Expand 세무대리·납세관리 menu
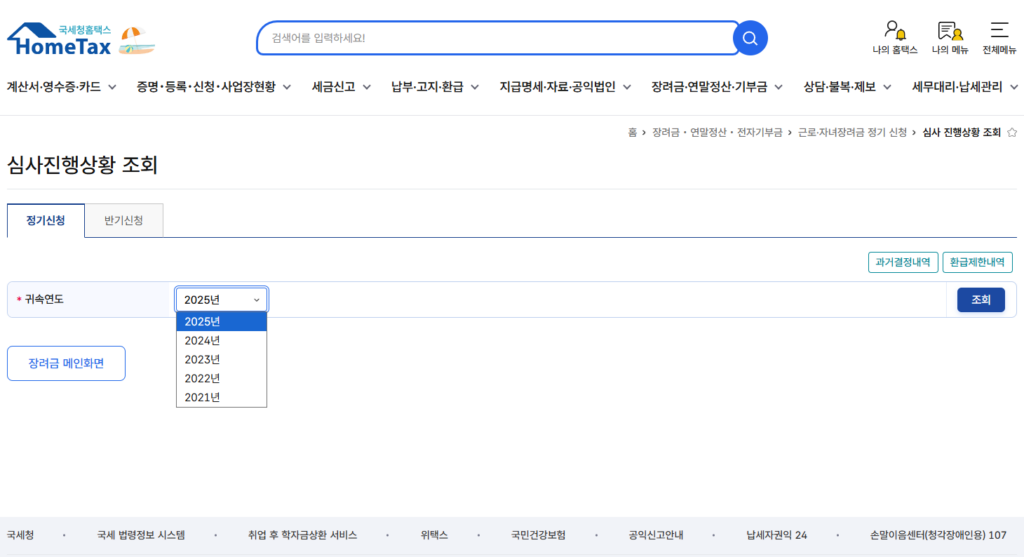 click(965, 87)
